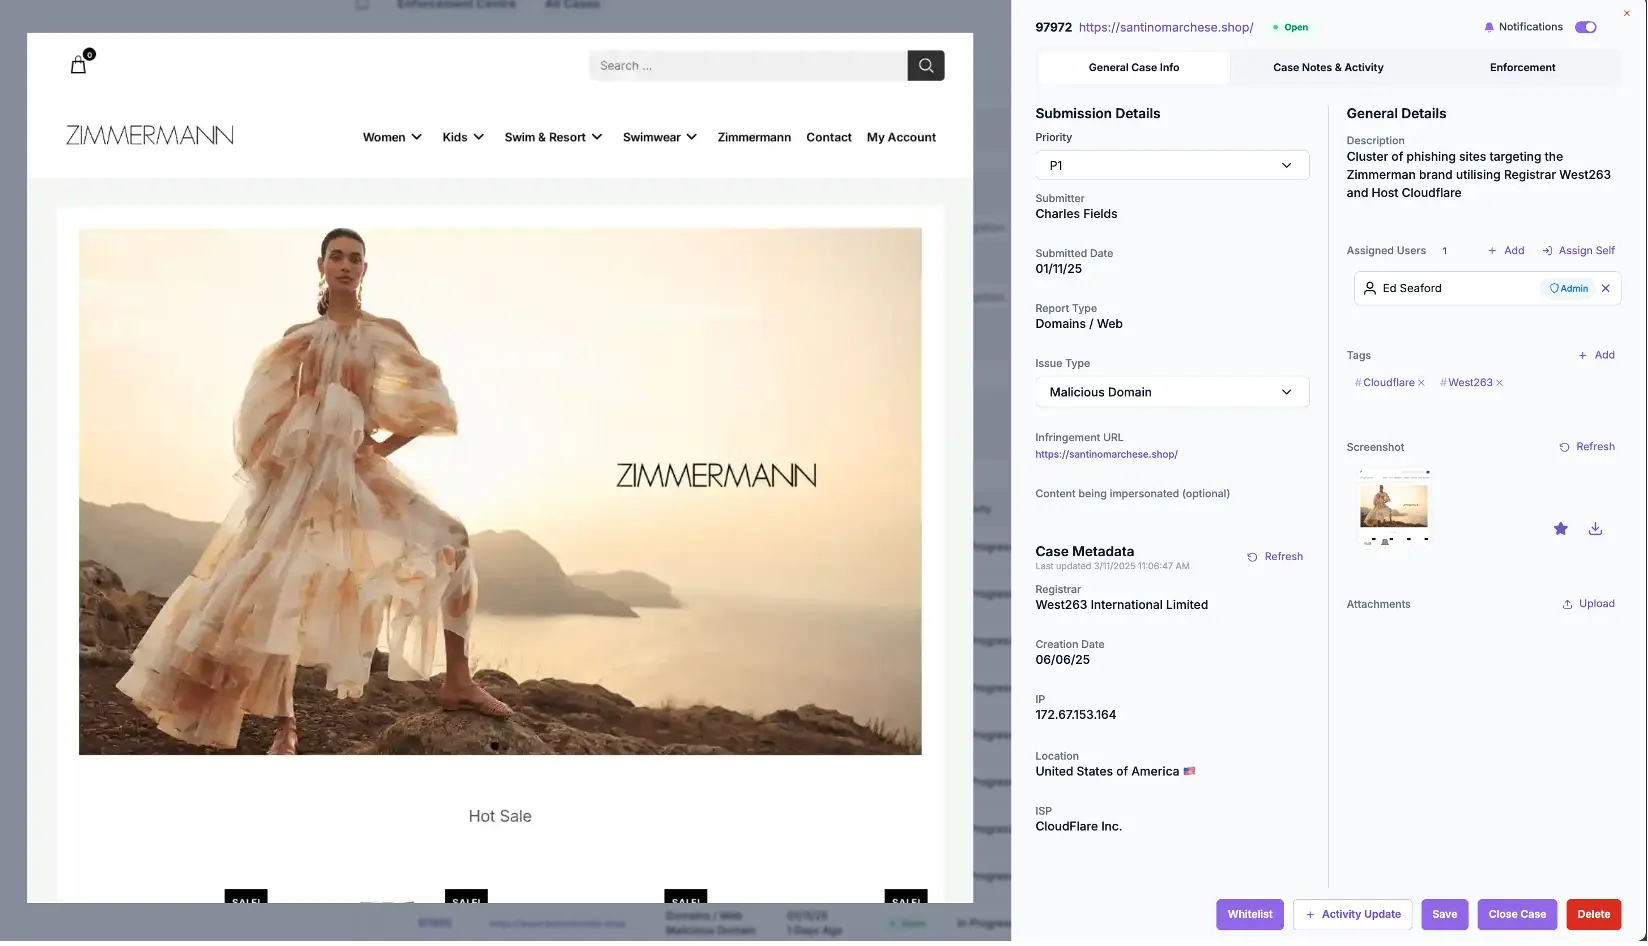
Task: Click the Whitelist button
Action: tap(1249, 915)
